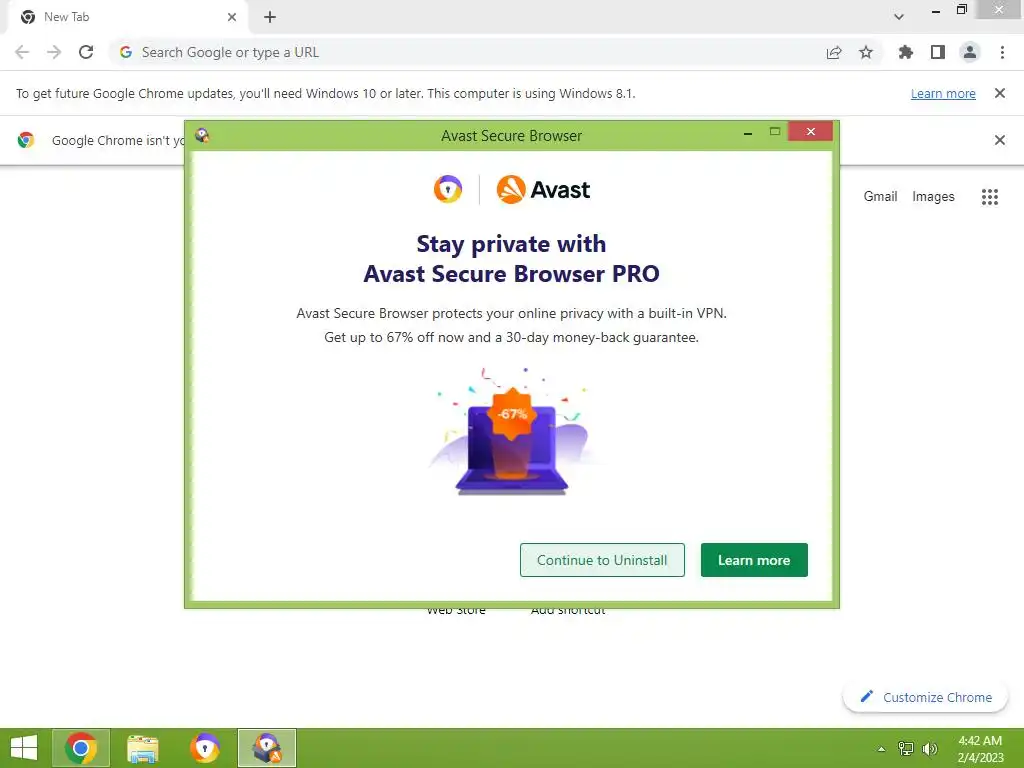Open Chrome's three-dot menu
1024x768 pixels.
1002,52
